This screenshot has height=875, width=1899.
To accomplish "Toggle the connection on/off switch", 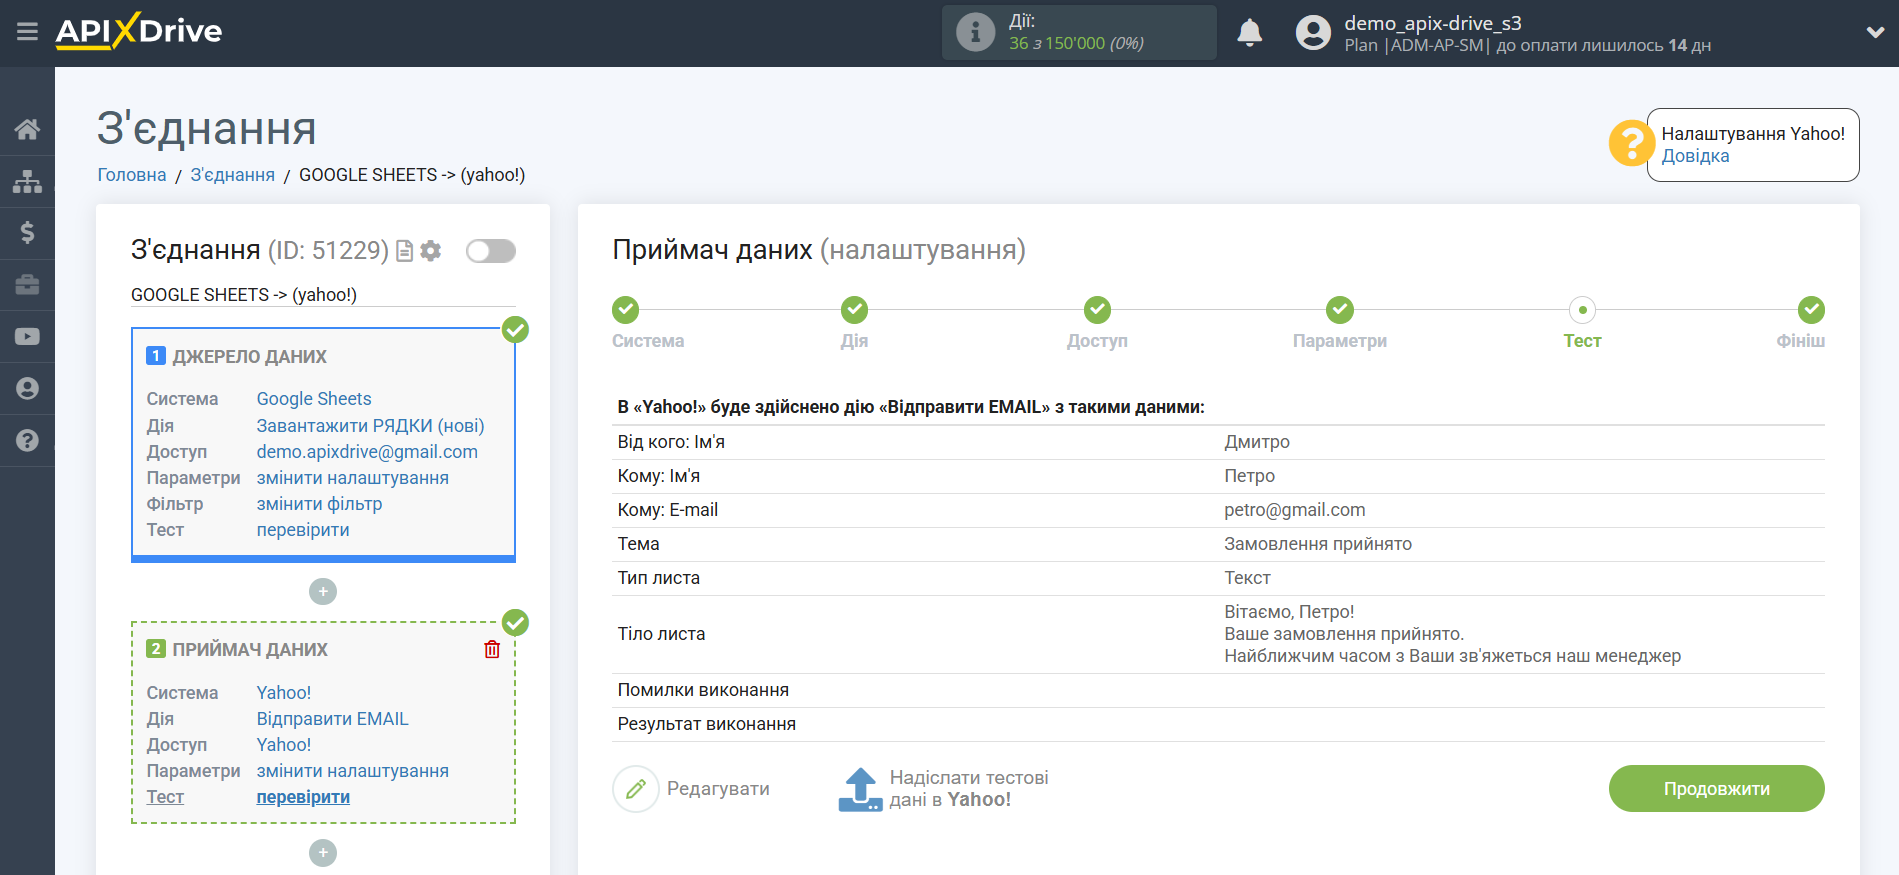I will pos(491,251).
